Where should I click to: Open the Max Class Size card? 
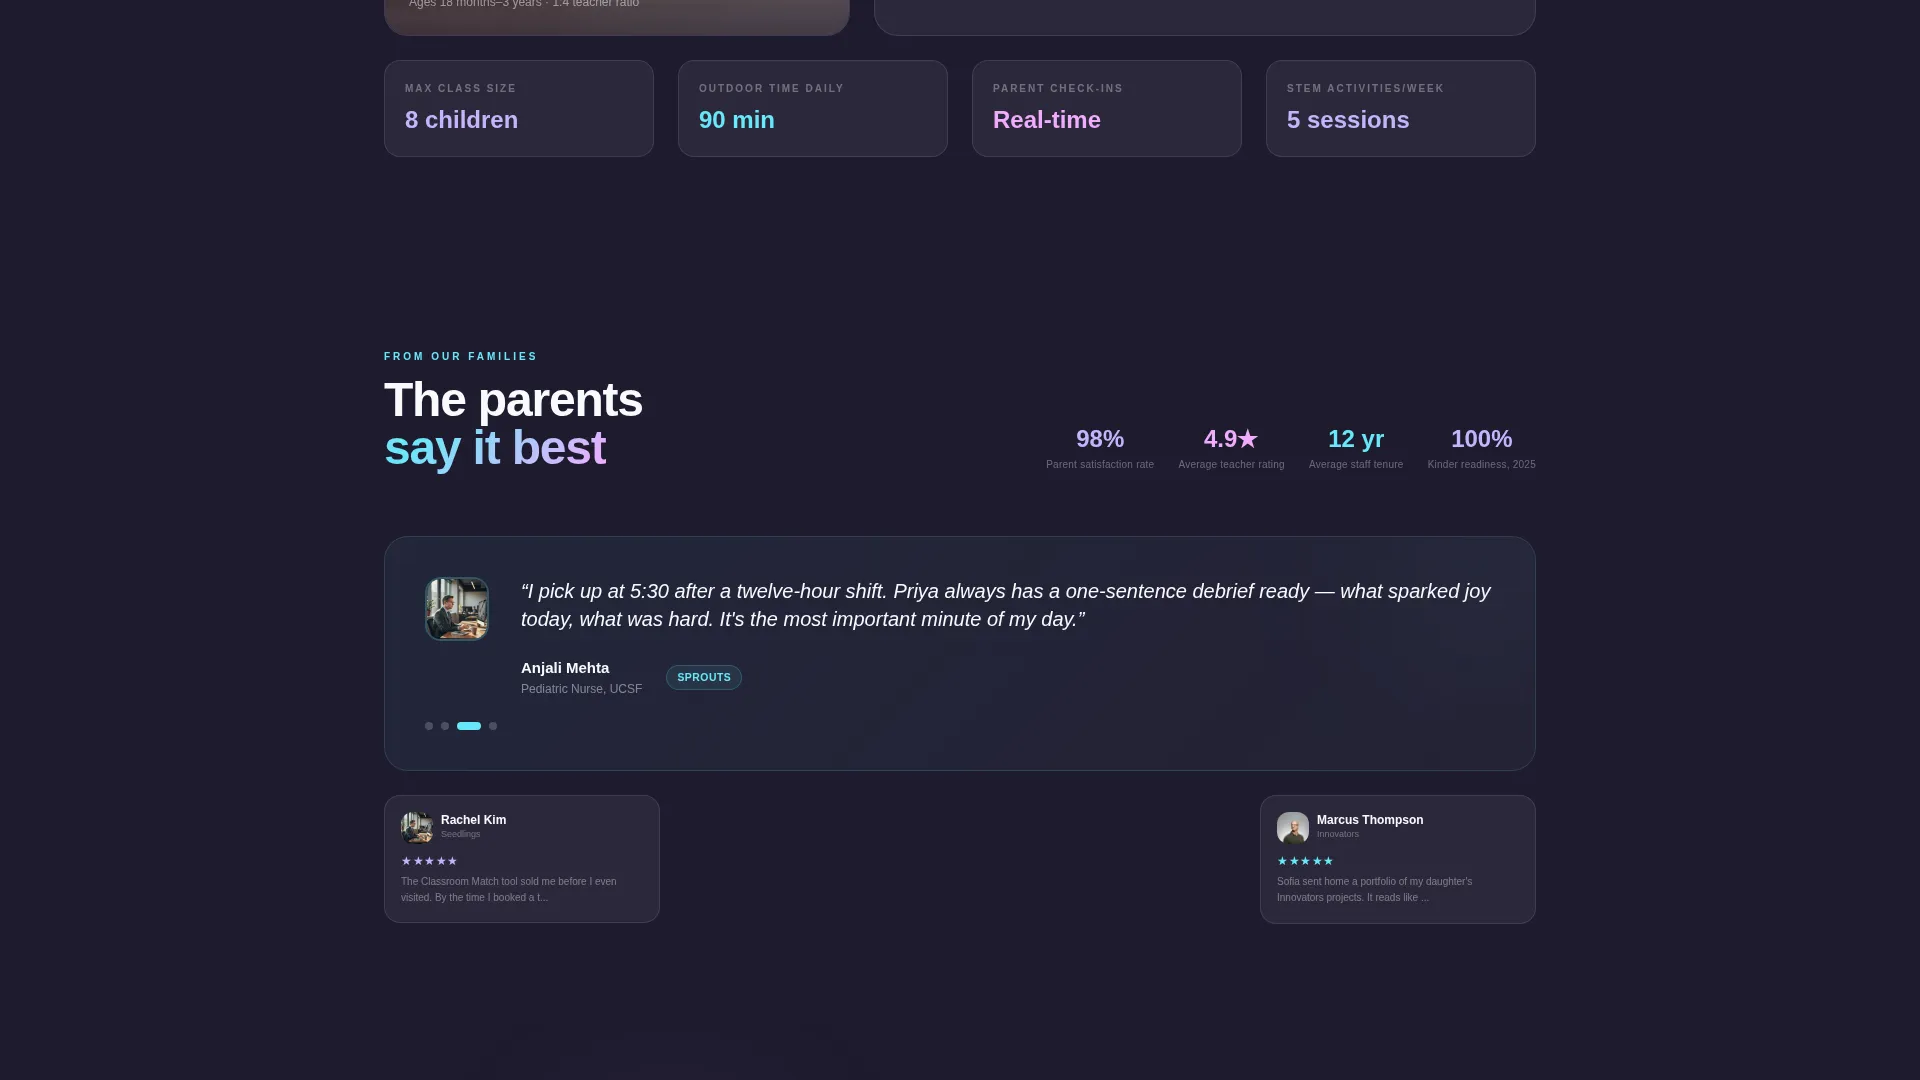[519, 108]
